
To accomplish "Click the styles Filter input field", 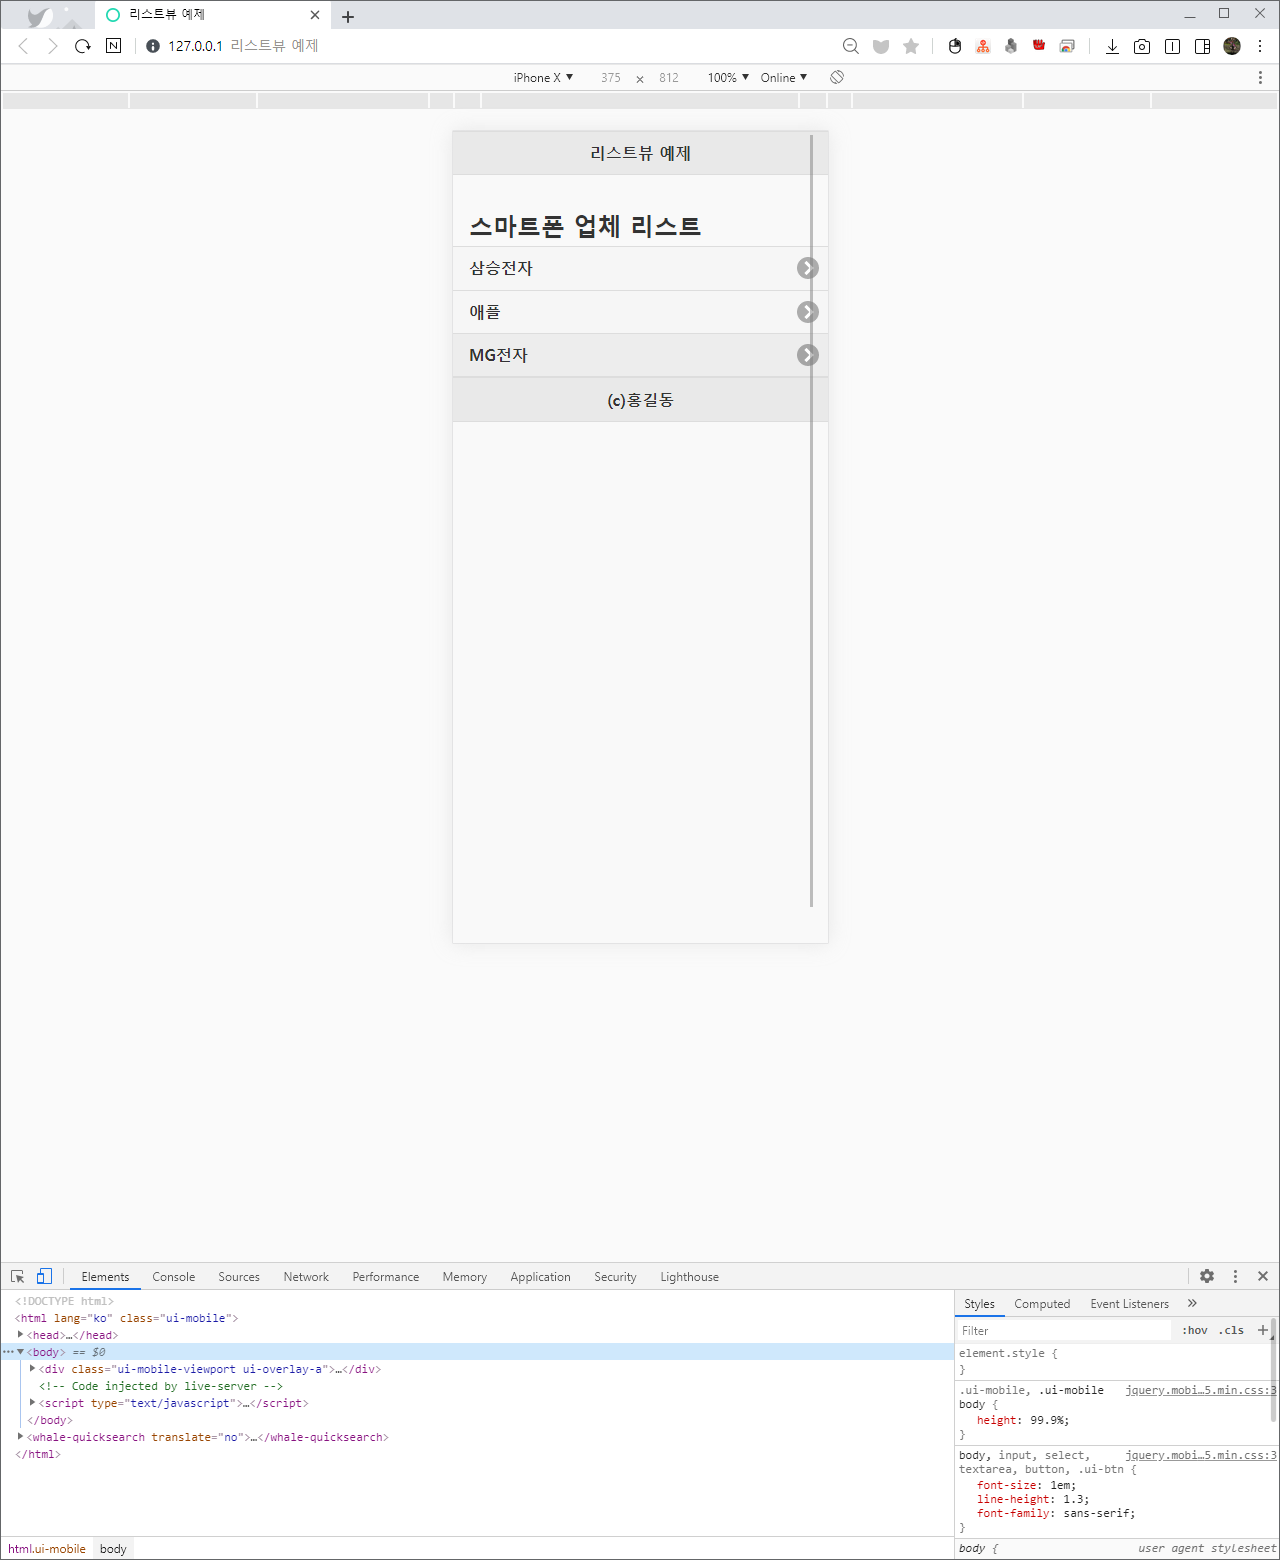I will pyautogui.click(x=1064, y=1330).
